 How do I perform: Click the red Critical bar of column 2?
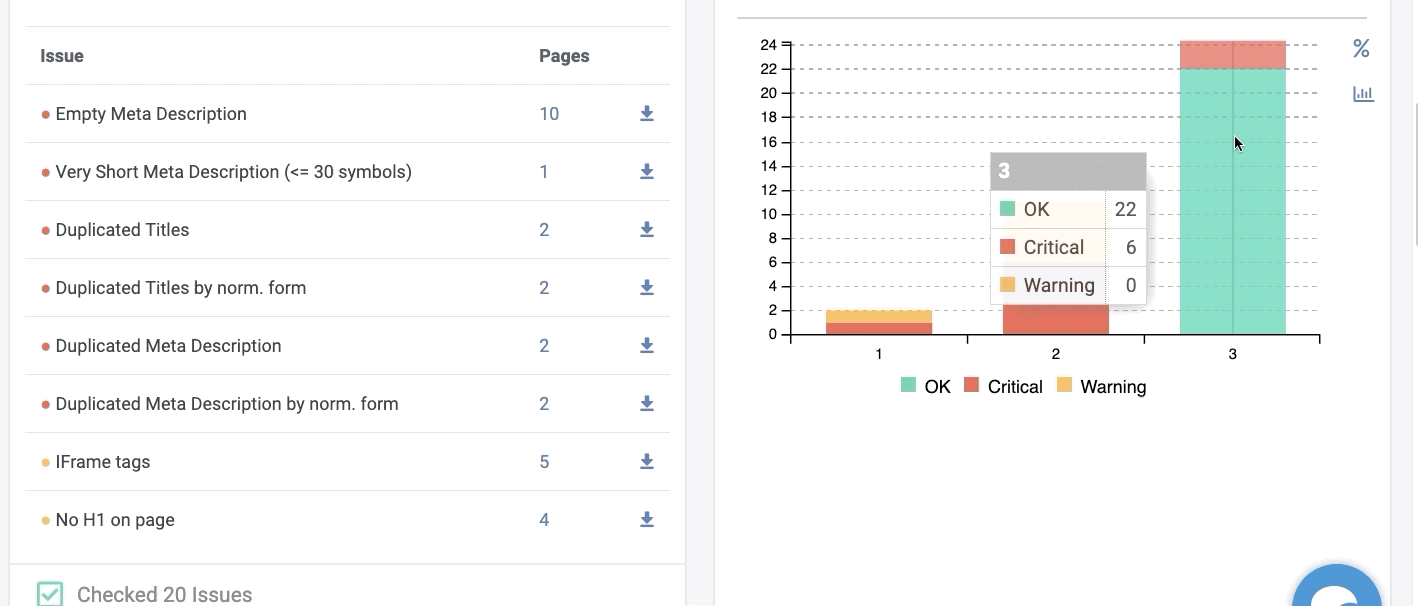tap(1056, 320)
